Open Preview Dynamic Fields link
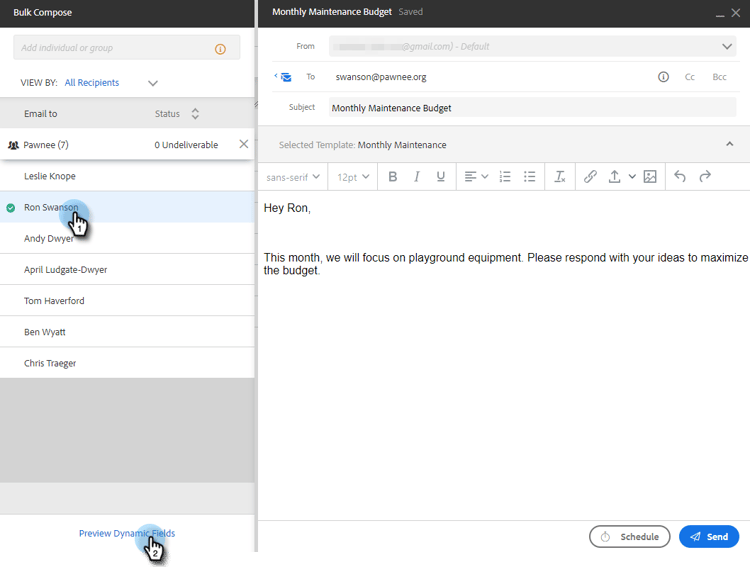 tap(127, 534)
